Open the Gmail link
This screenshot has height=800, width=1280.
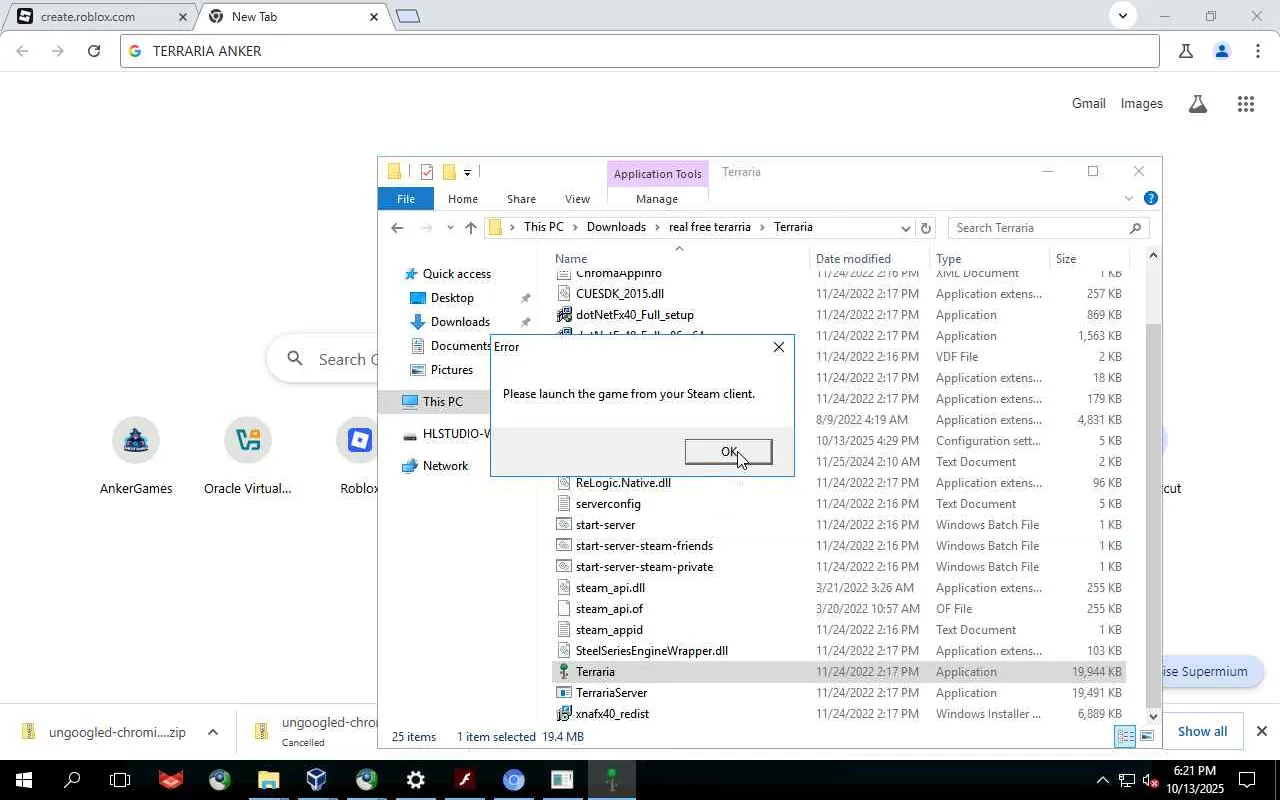(x=1088, y=104)
